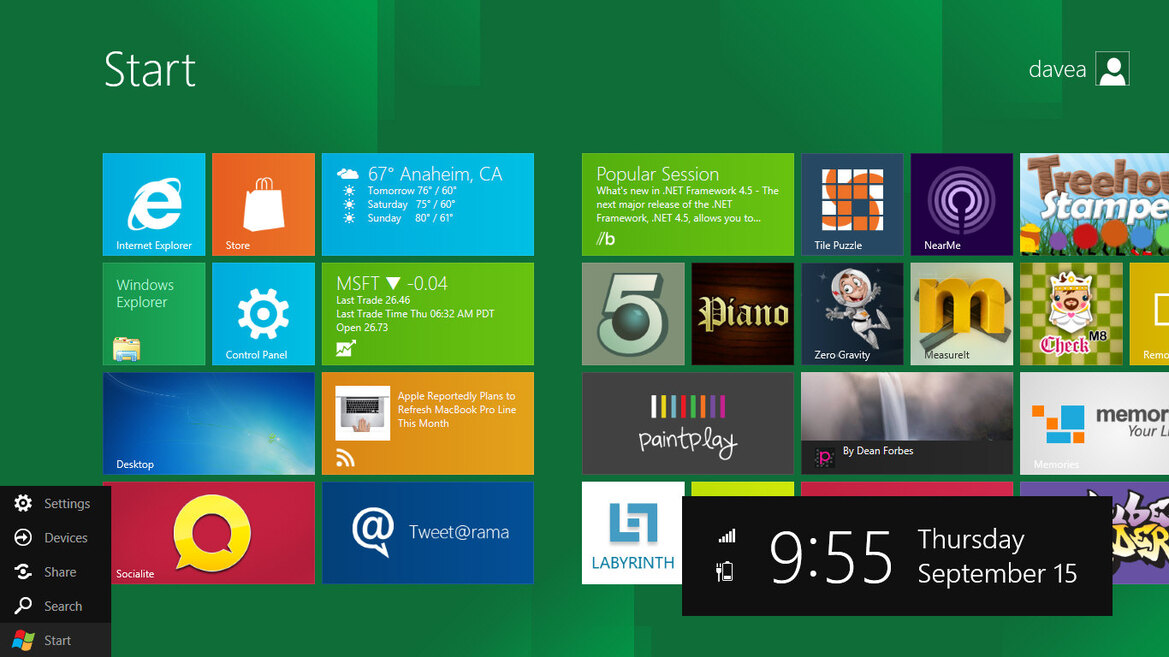Image resolution: width=1169 pixels, height=657 pixels.
Task: Open the Settings charm
Action: pyautogui.click(x=55, y=503)
